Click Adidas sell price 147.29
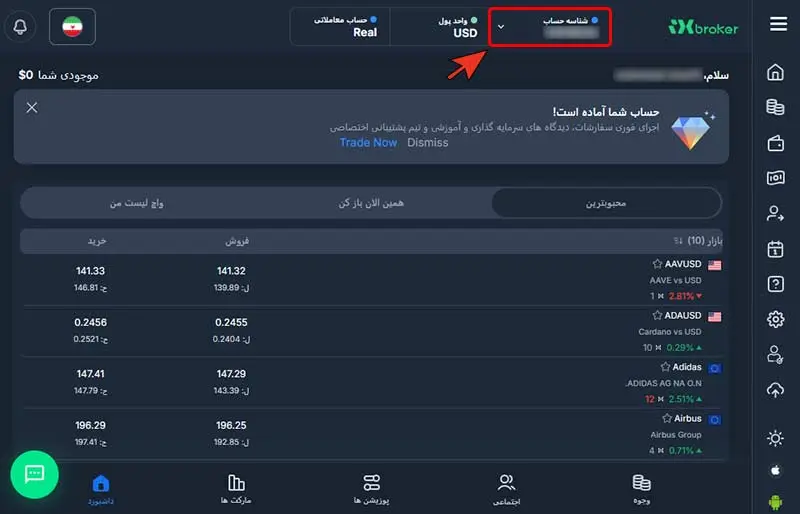This screenshot has height=514, width=800. [x=231, y=374]
